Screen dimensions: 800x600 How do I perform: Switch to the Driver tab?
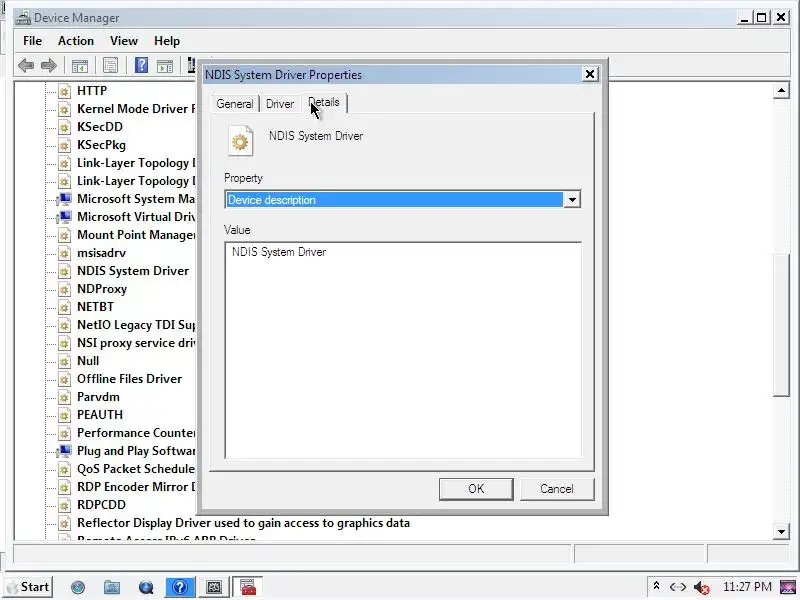pos(280,104)
